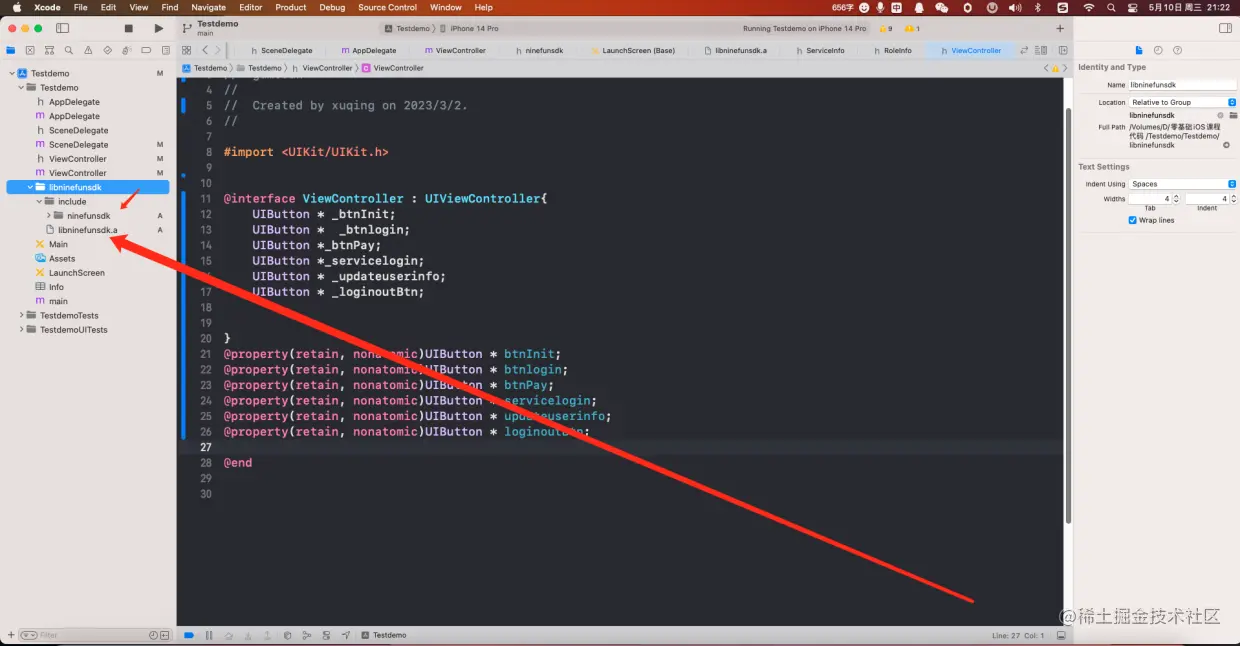Screen dimensions: 1240x646
Task: Show the Quick Help inspector
Action: (x=1177, y=50)
